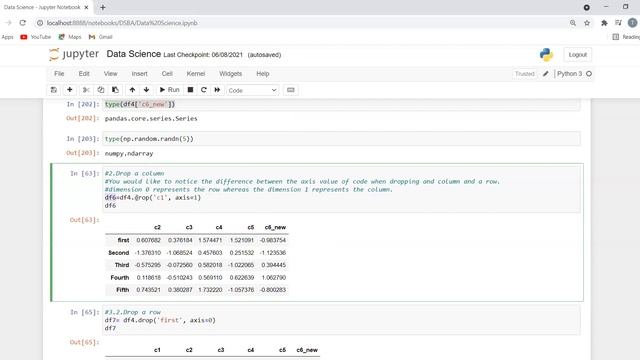
Task: Reload the page in the browser
Action: point(23,23)
